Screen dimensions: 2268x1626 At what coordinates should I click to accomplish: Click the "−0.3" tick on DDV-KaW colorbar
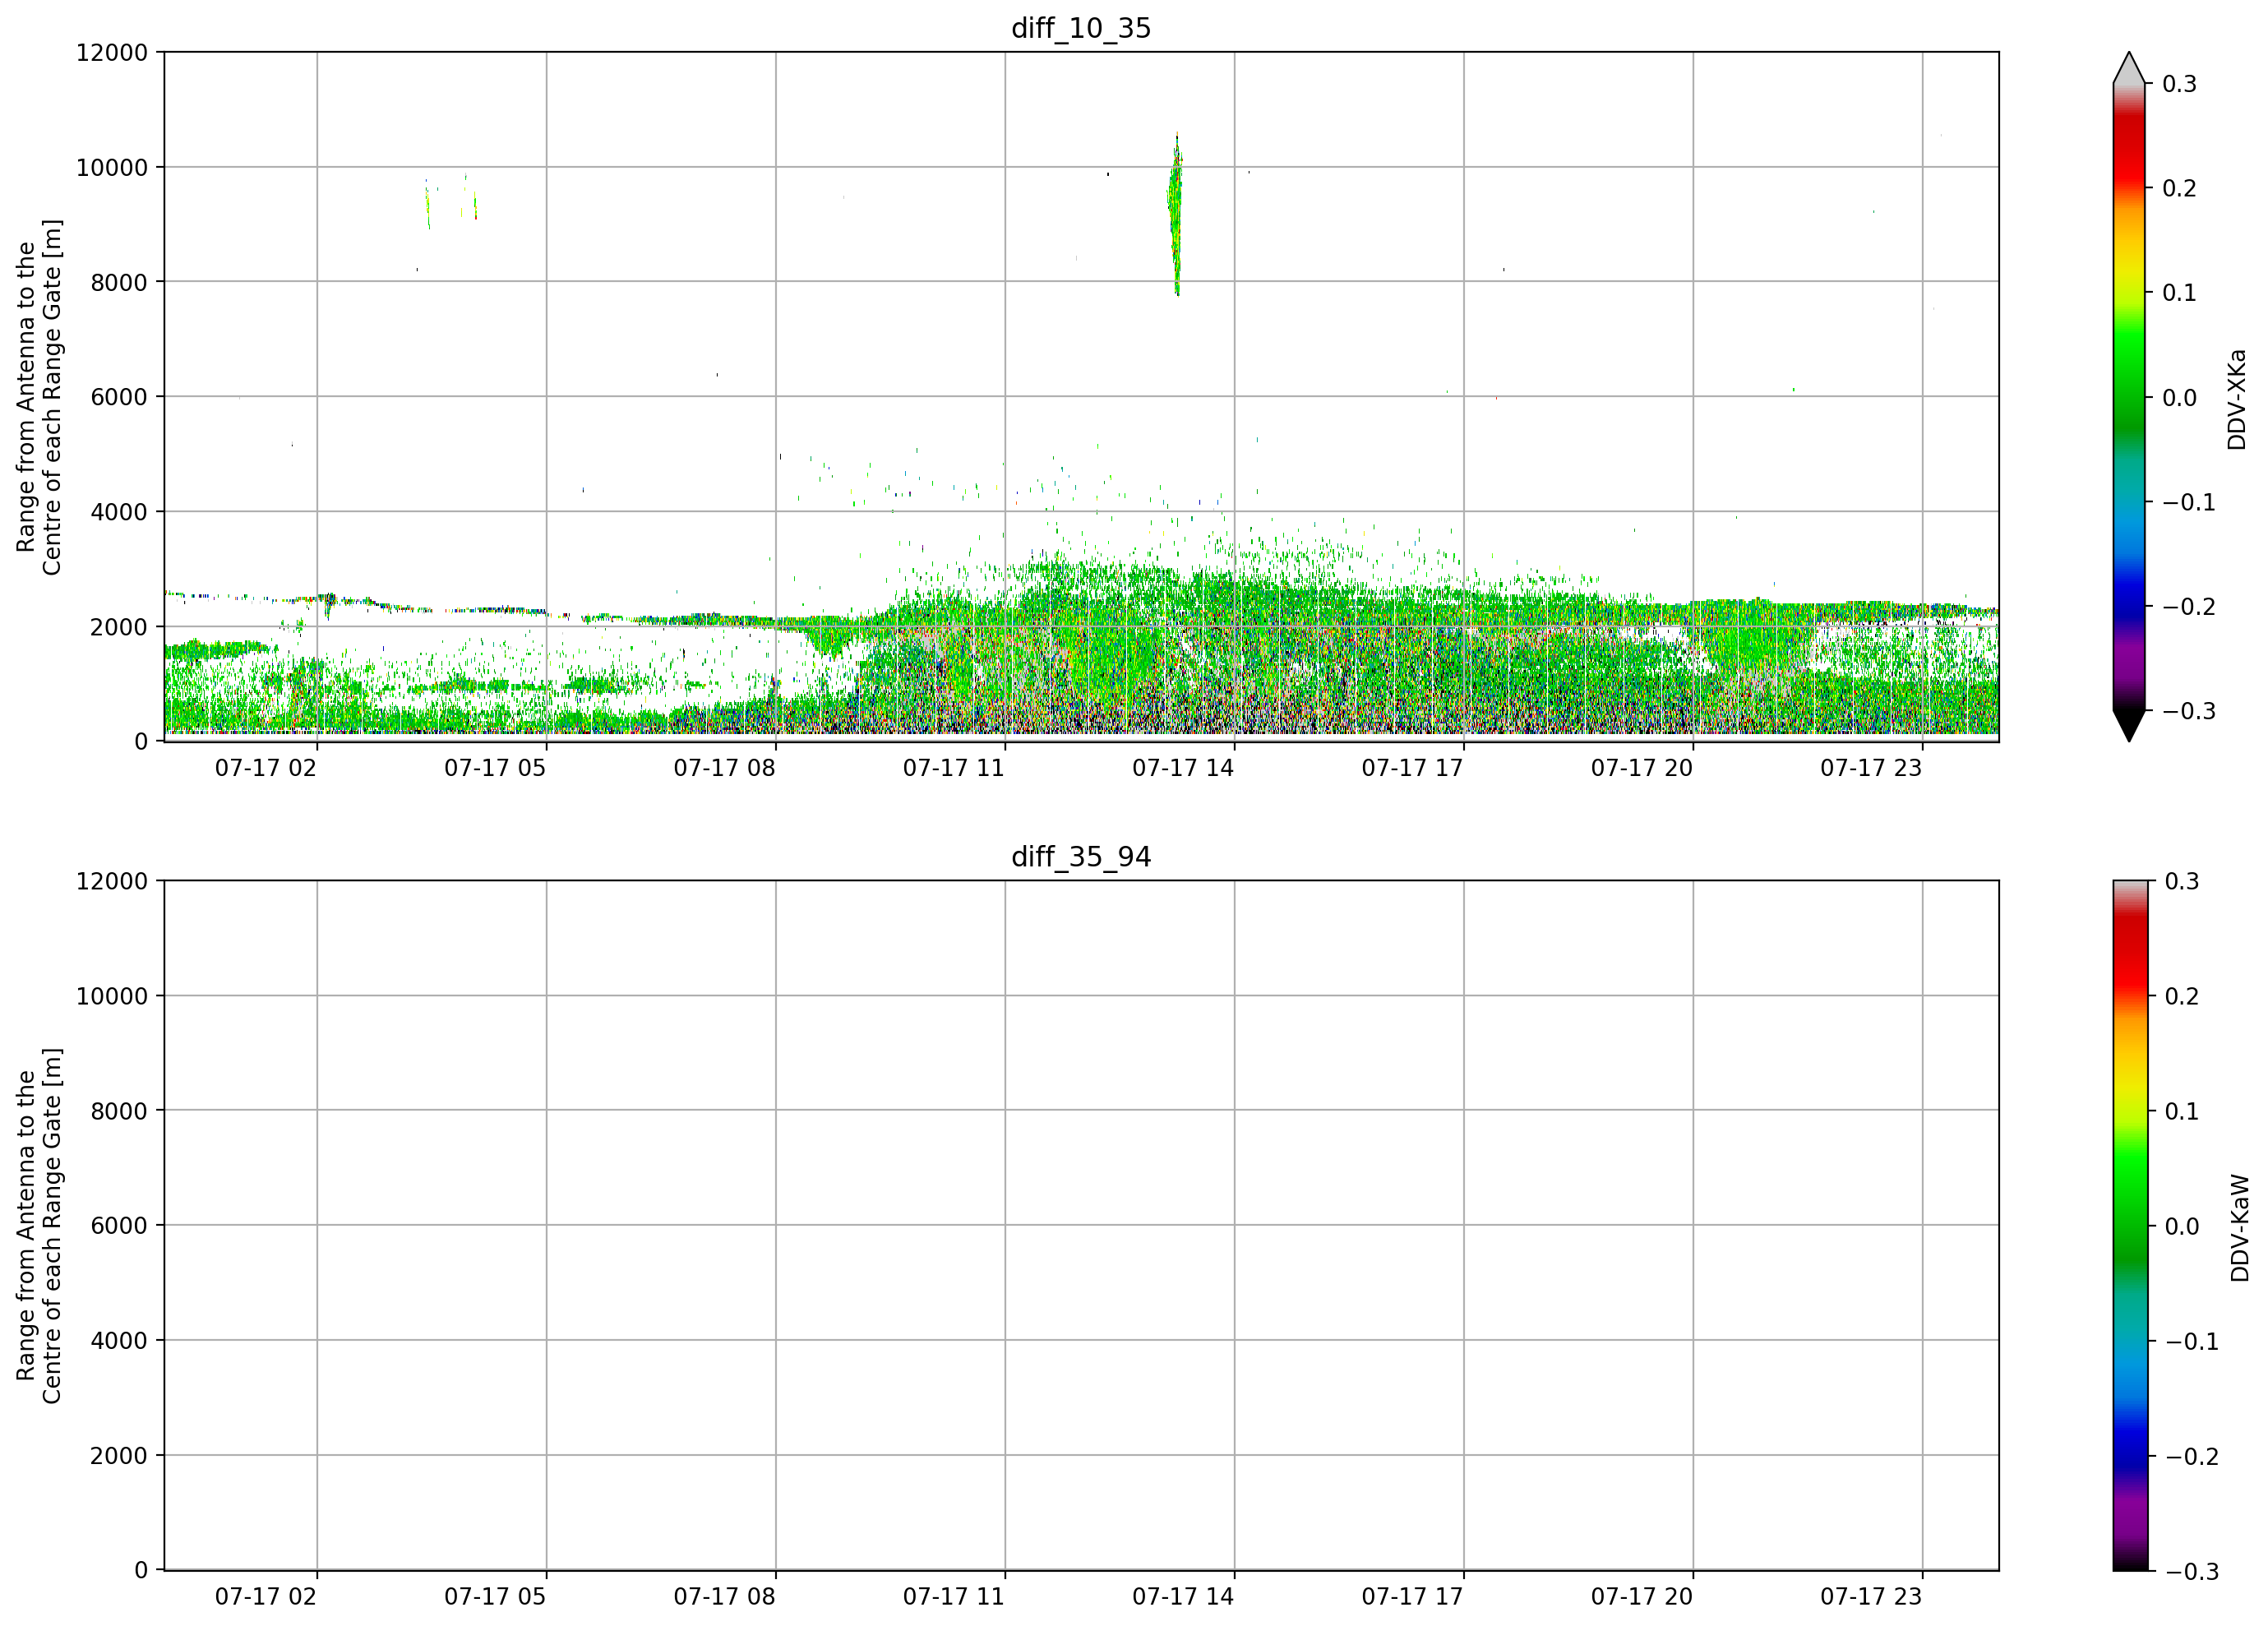(2191, 1572)
